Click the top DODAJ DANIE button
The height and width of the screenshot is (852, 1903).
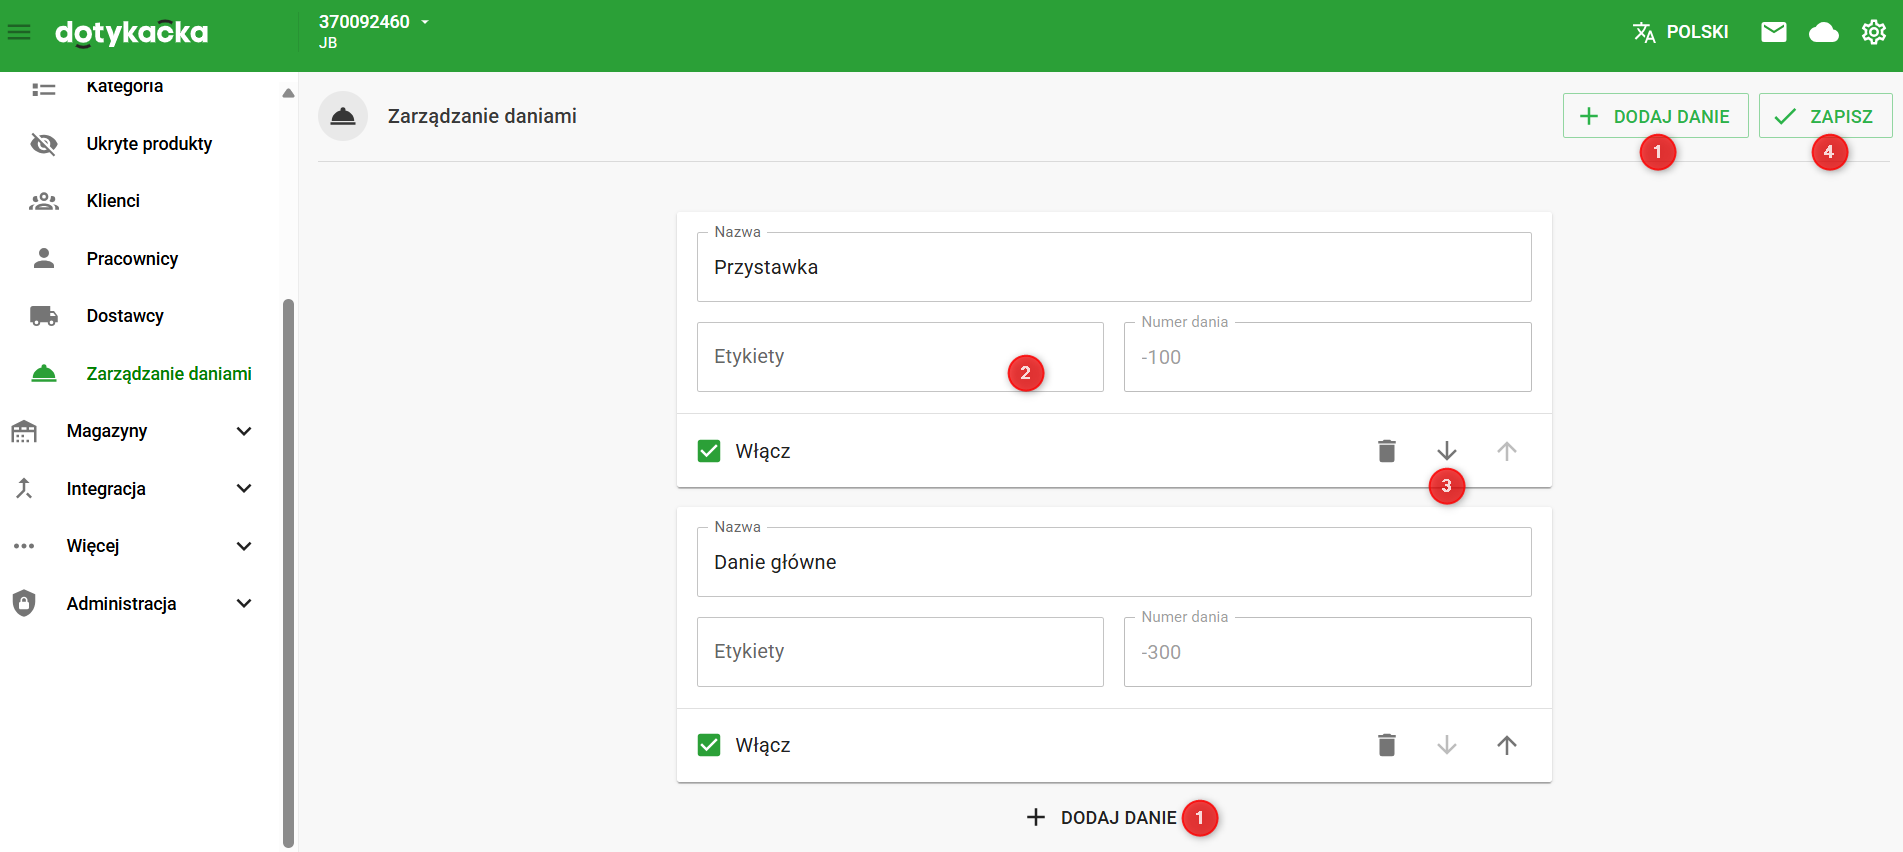(x=1655, y=116)
